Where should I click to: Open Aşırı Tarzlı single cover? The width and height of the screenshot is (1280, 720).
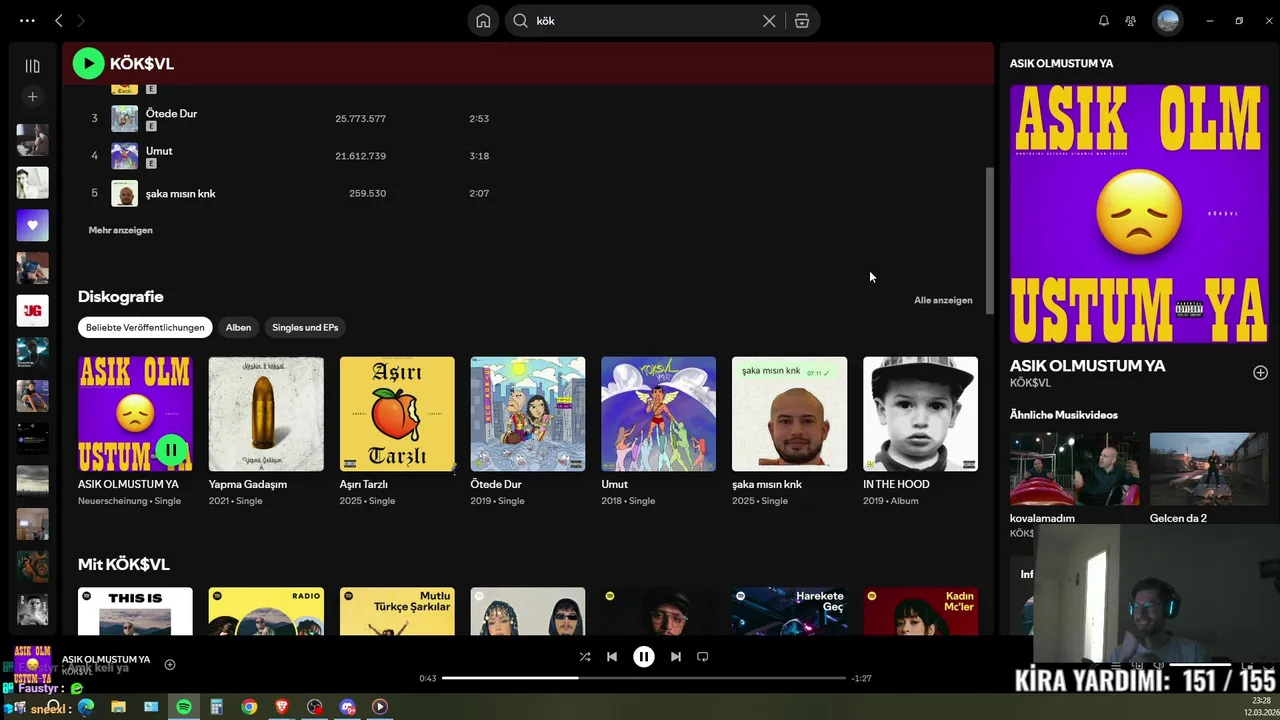click(x=397, y=414)
